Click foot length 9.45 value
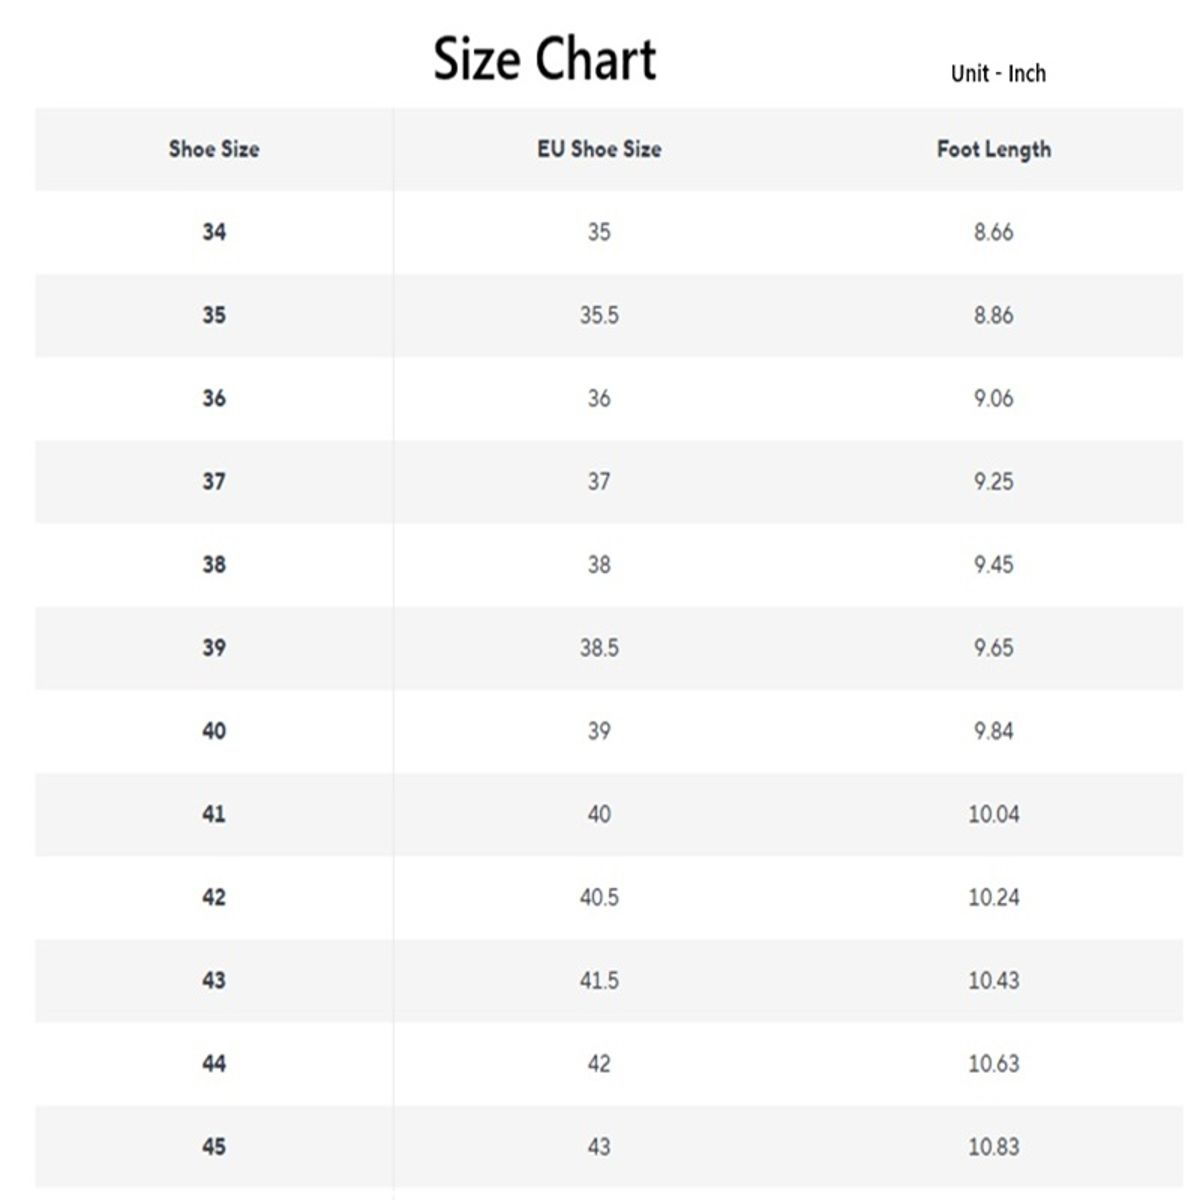Viewport: 1200px width, 1200px height. click(994, 564)
